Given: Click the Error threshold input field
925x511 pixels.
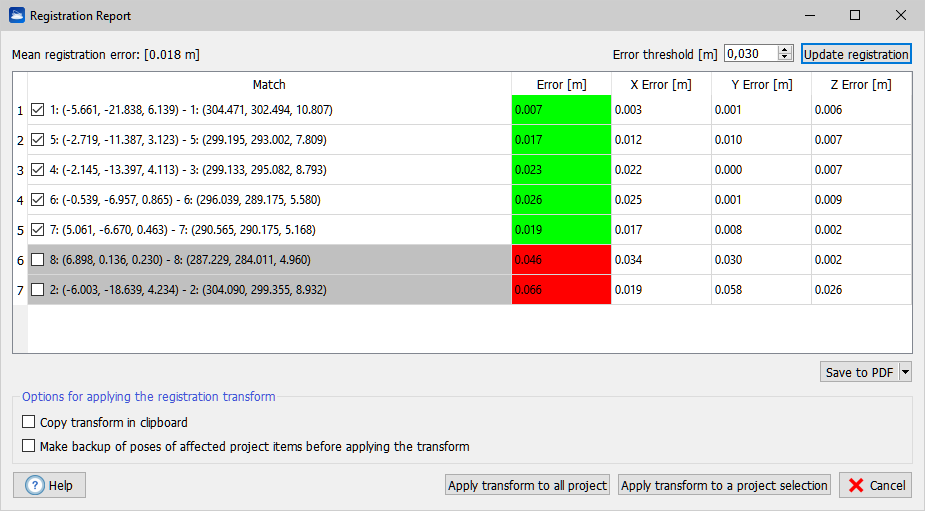Looking at the screenshot, I should pos(750,54).
